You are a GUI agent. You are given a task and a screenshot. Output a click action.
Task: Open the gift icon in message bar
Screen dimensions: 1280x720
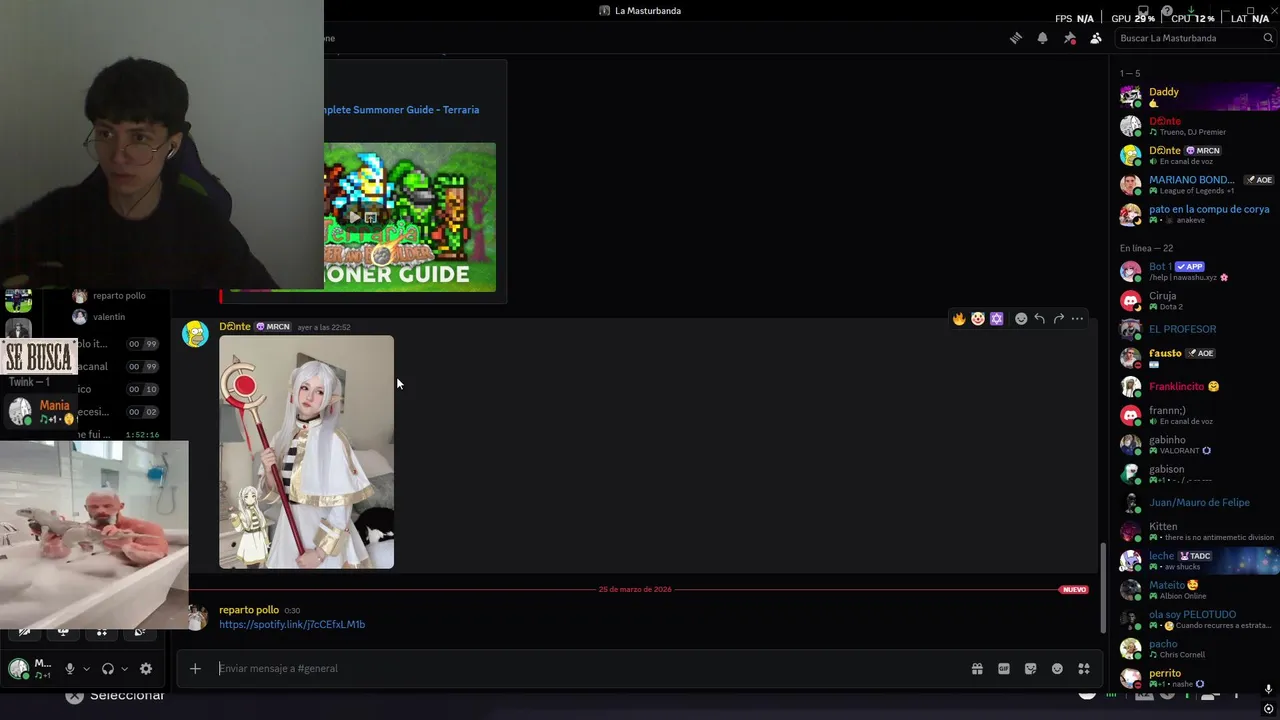click(x=977, y=669)
